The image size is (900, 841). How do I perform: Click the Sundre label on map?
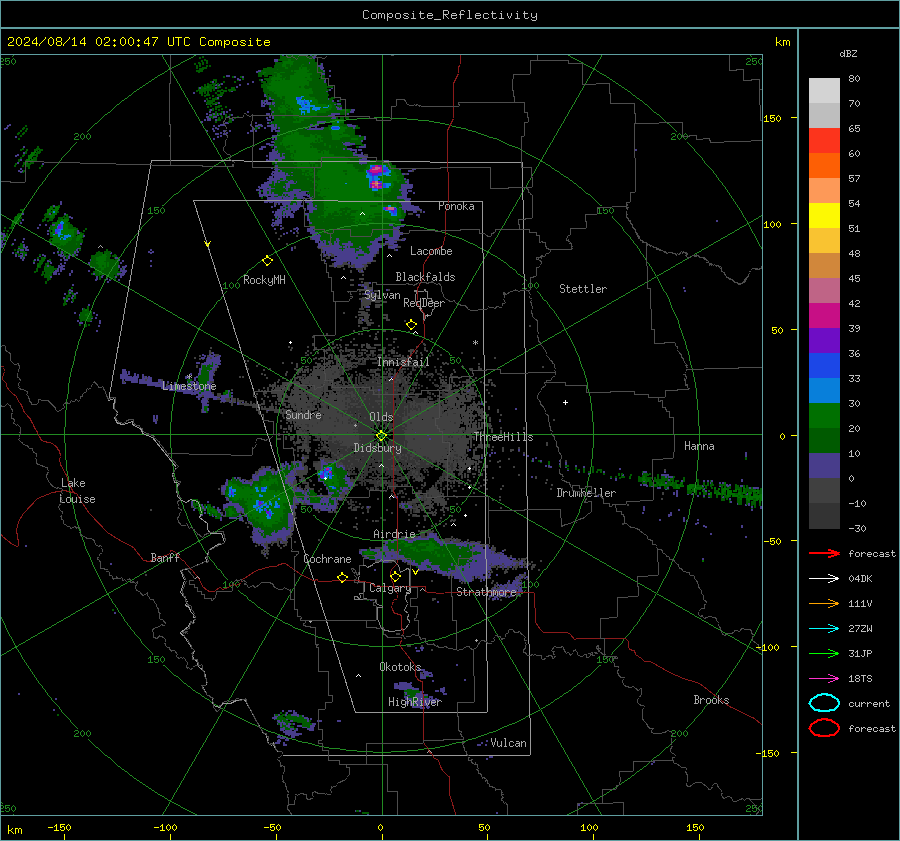(x=303, y=414)
